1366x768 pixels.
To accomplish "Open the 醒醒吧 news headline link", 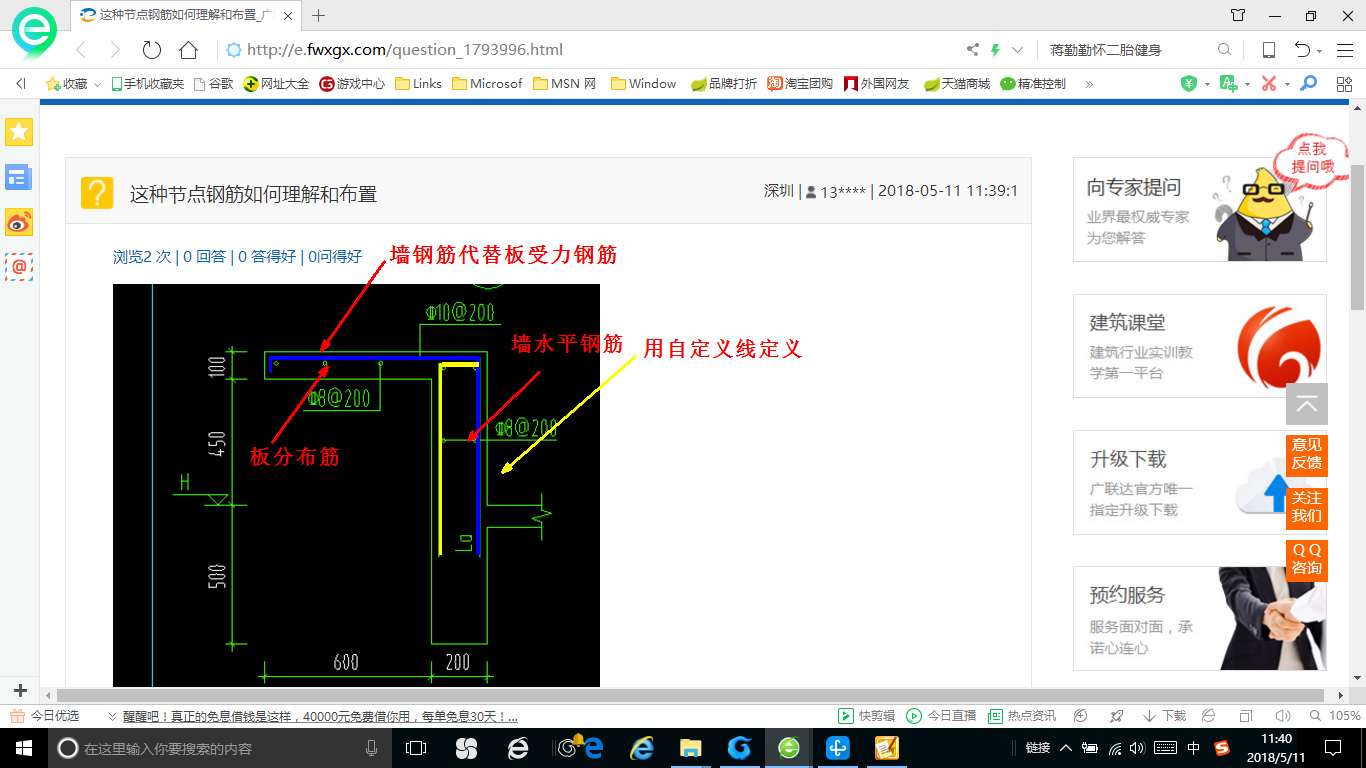I will pyautogui.click(x=320, y=717).
